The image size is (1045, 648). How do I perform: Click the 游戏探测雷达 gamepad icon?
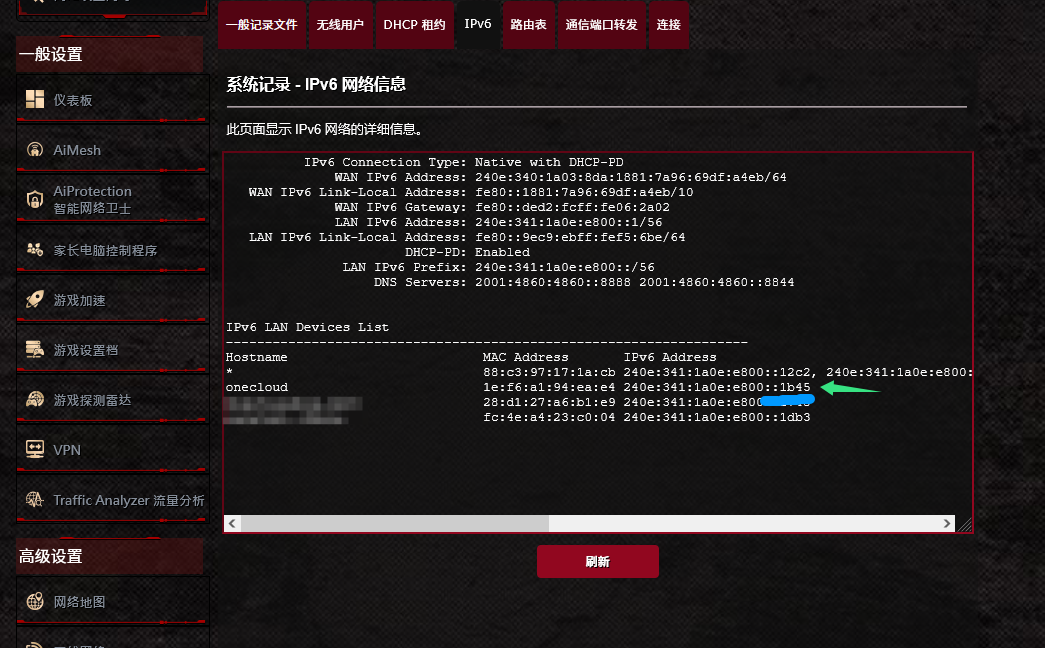pyautogui.click(x=35, y=399)
